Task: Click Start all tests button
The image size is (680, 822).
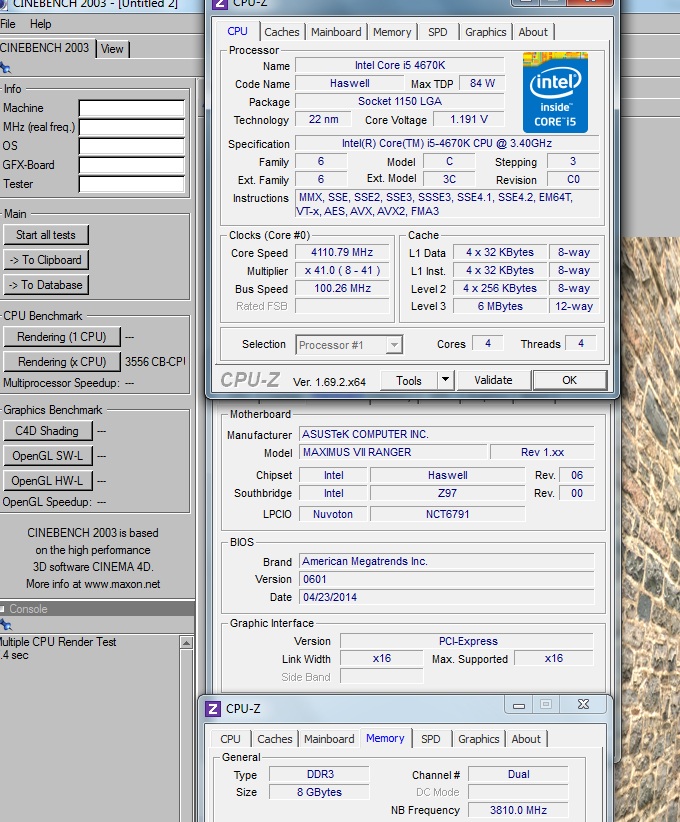Action: (x=46, y=235)
